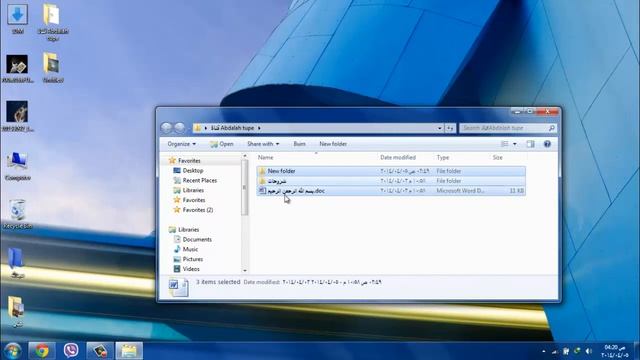The height and width of the screenshot is (360, 640).
Task: Click Abdalah tupe in the address path
Action: [x=233, y=128]
